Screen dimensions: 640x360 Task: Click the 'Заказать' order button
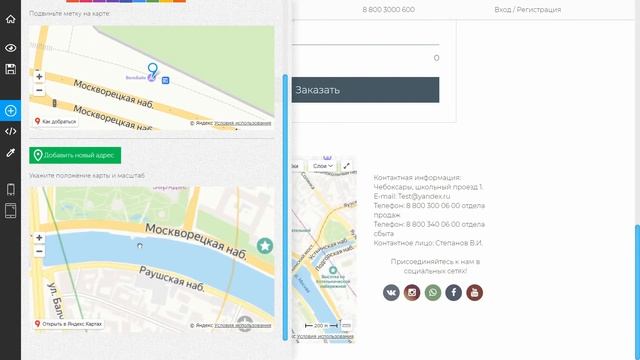click(x=365, y=90)
